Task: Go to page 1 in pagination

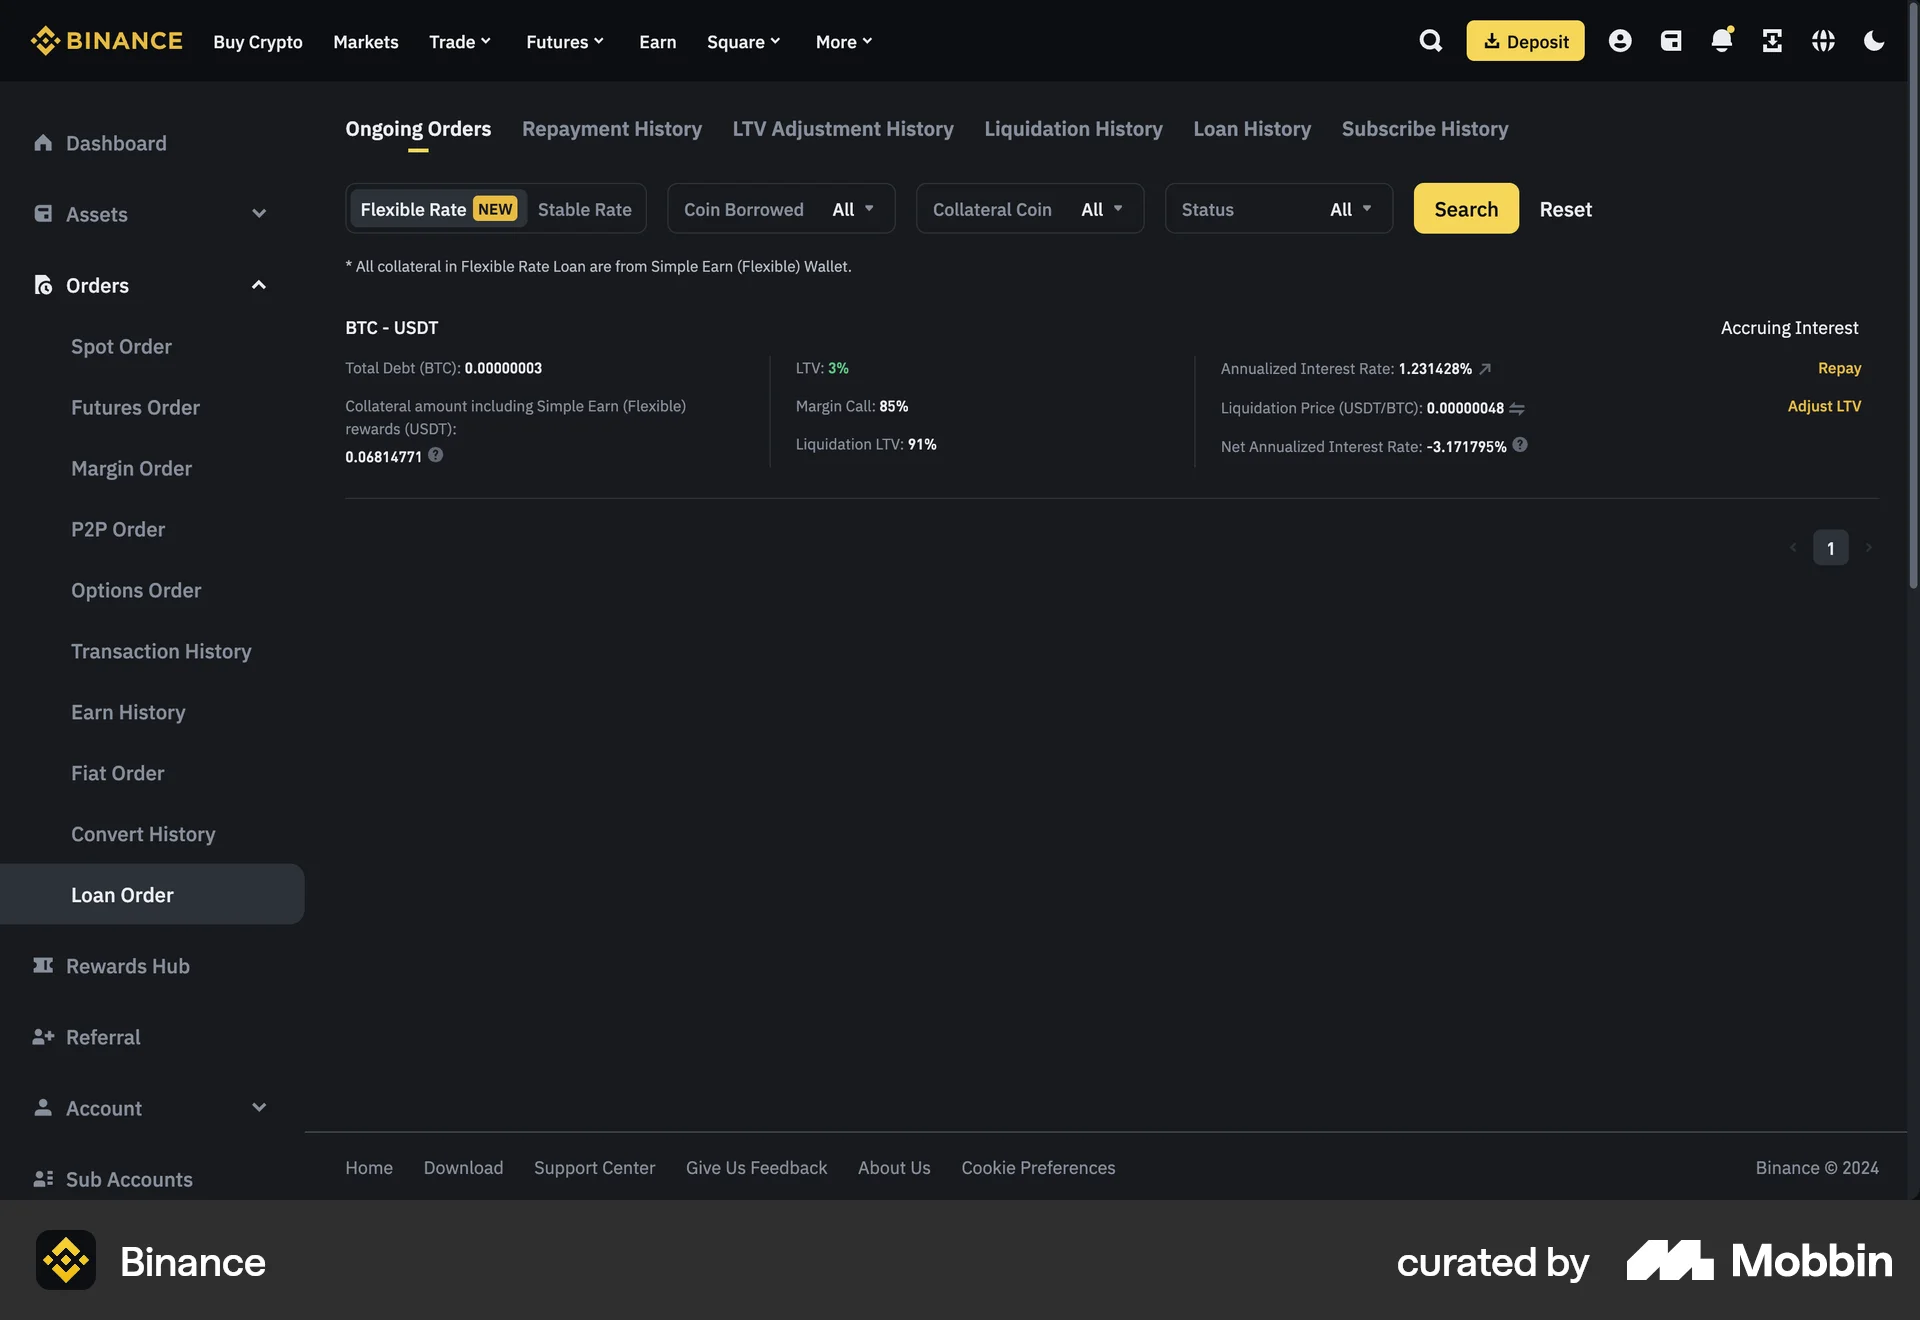Action: (1830, 547)
